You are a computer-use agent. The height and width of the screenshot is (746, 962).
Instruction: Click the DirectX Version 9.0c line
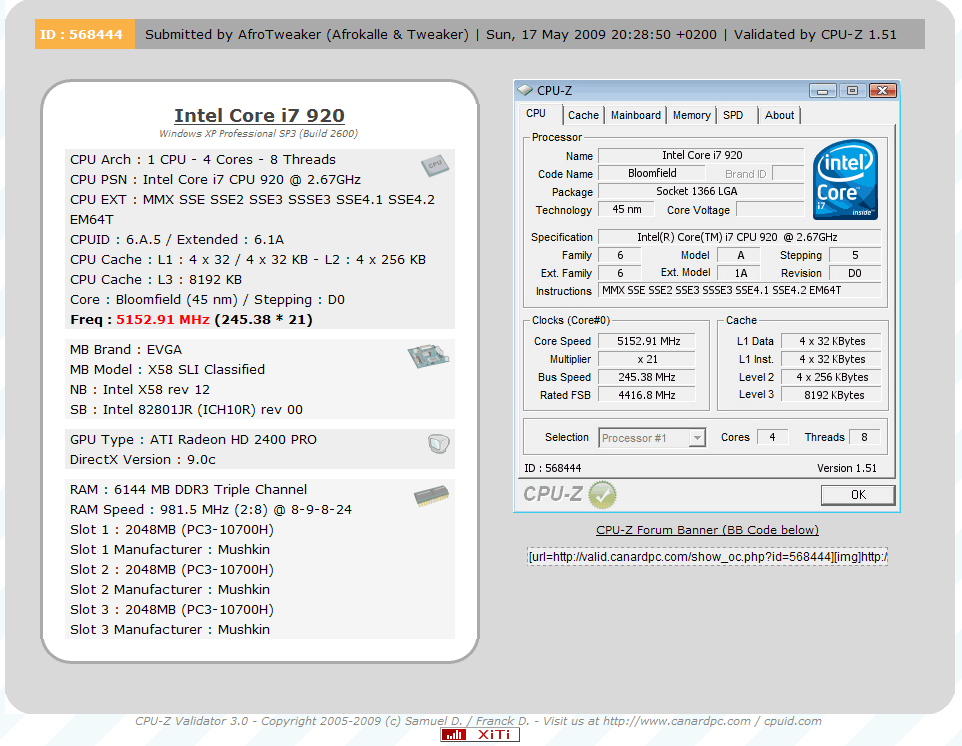143,460
